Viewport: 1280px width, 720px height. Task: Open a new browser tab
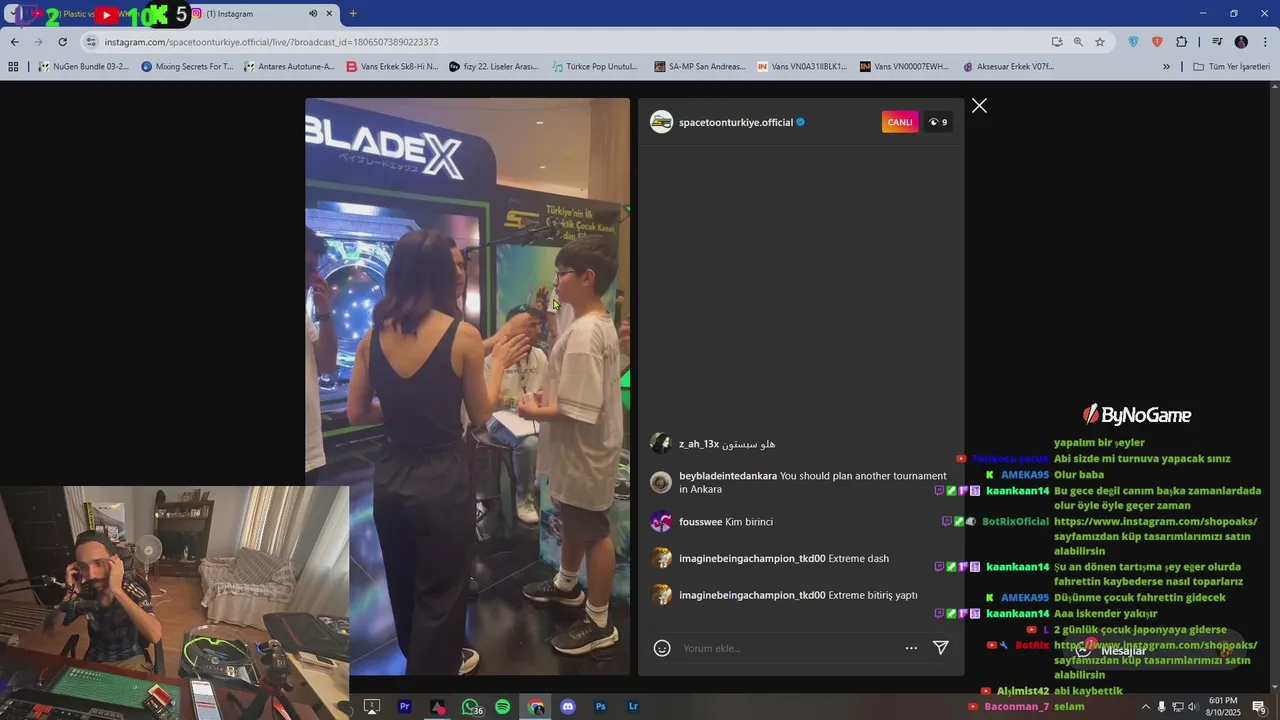pyautogui.click(x=353, y=14)
